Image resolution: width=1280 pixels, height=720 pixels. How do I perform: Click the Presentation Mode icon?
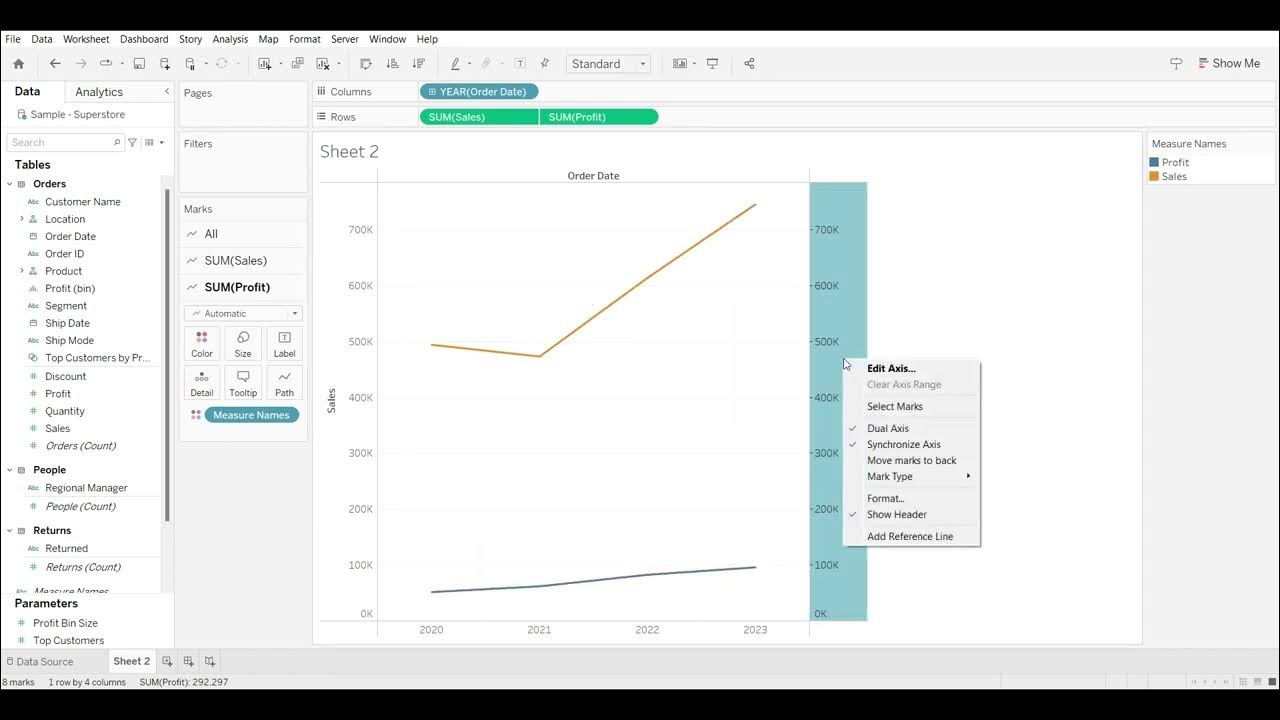tap(712, 64)
